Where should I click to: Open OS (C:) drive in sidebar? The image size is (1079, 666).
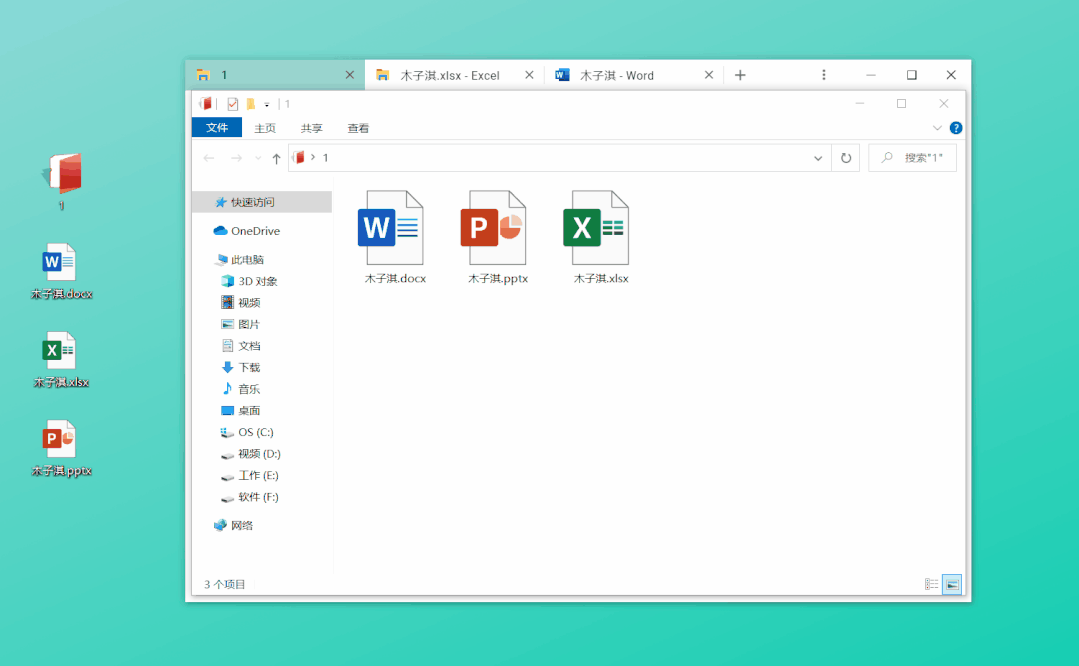(x=247, y=432)
